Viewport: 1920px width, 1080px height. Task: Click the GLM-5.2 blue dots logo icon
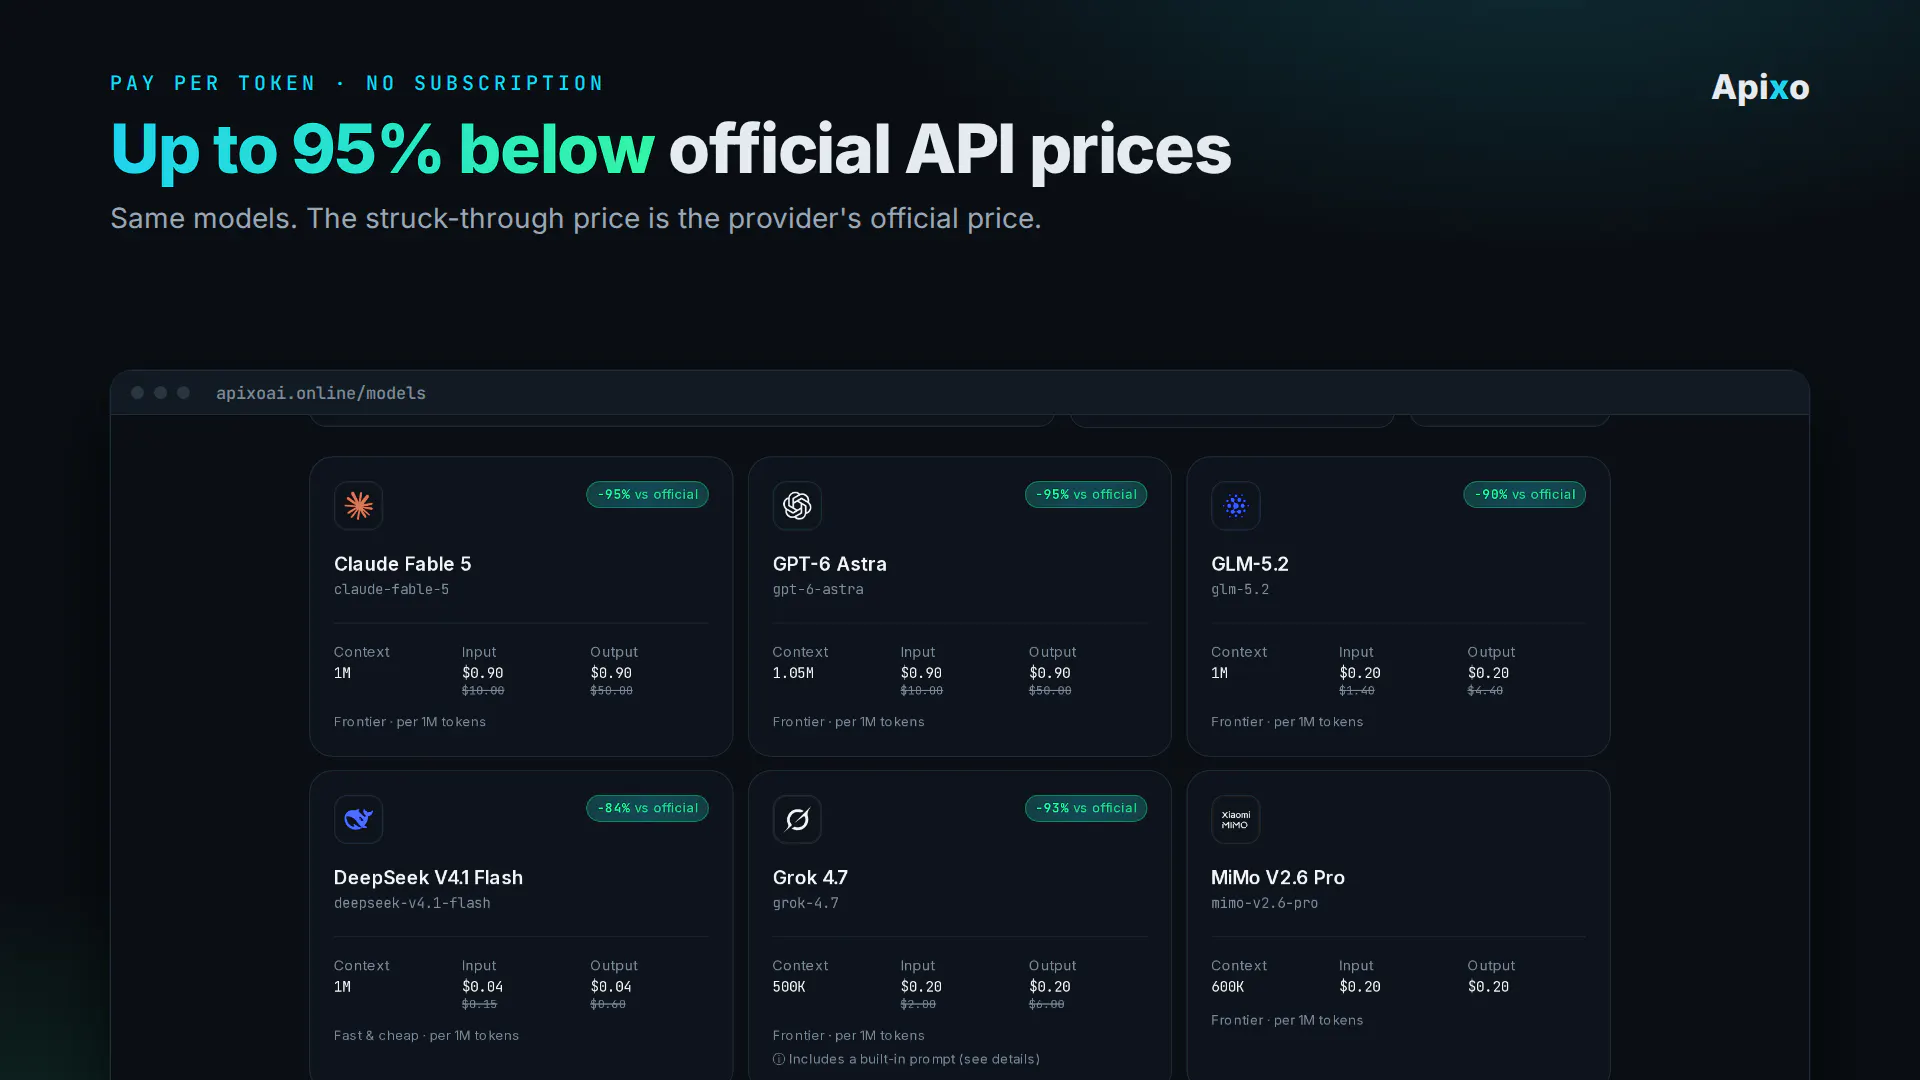1235,506
